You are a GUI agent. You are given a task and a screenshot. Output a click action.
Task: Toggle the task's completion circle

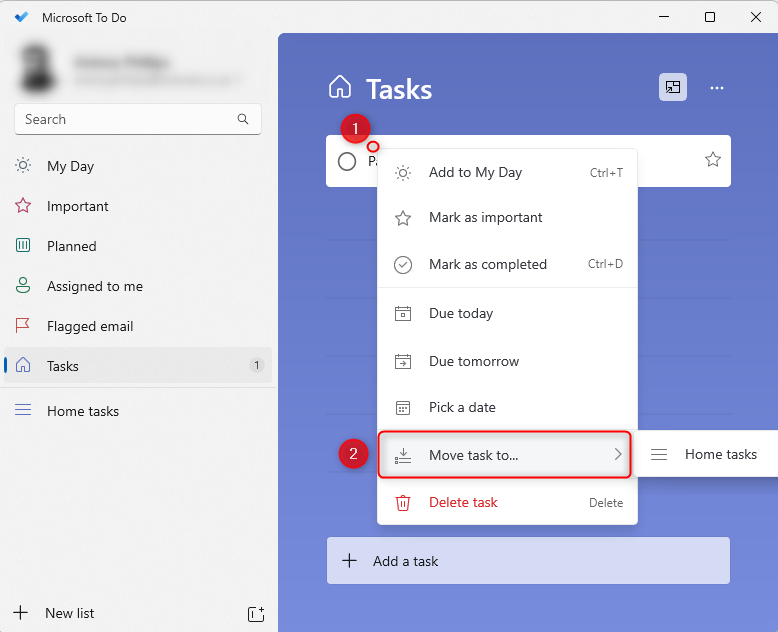pyautogui.click(x=347, y=161)
